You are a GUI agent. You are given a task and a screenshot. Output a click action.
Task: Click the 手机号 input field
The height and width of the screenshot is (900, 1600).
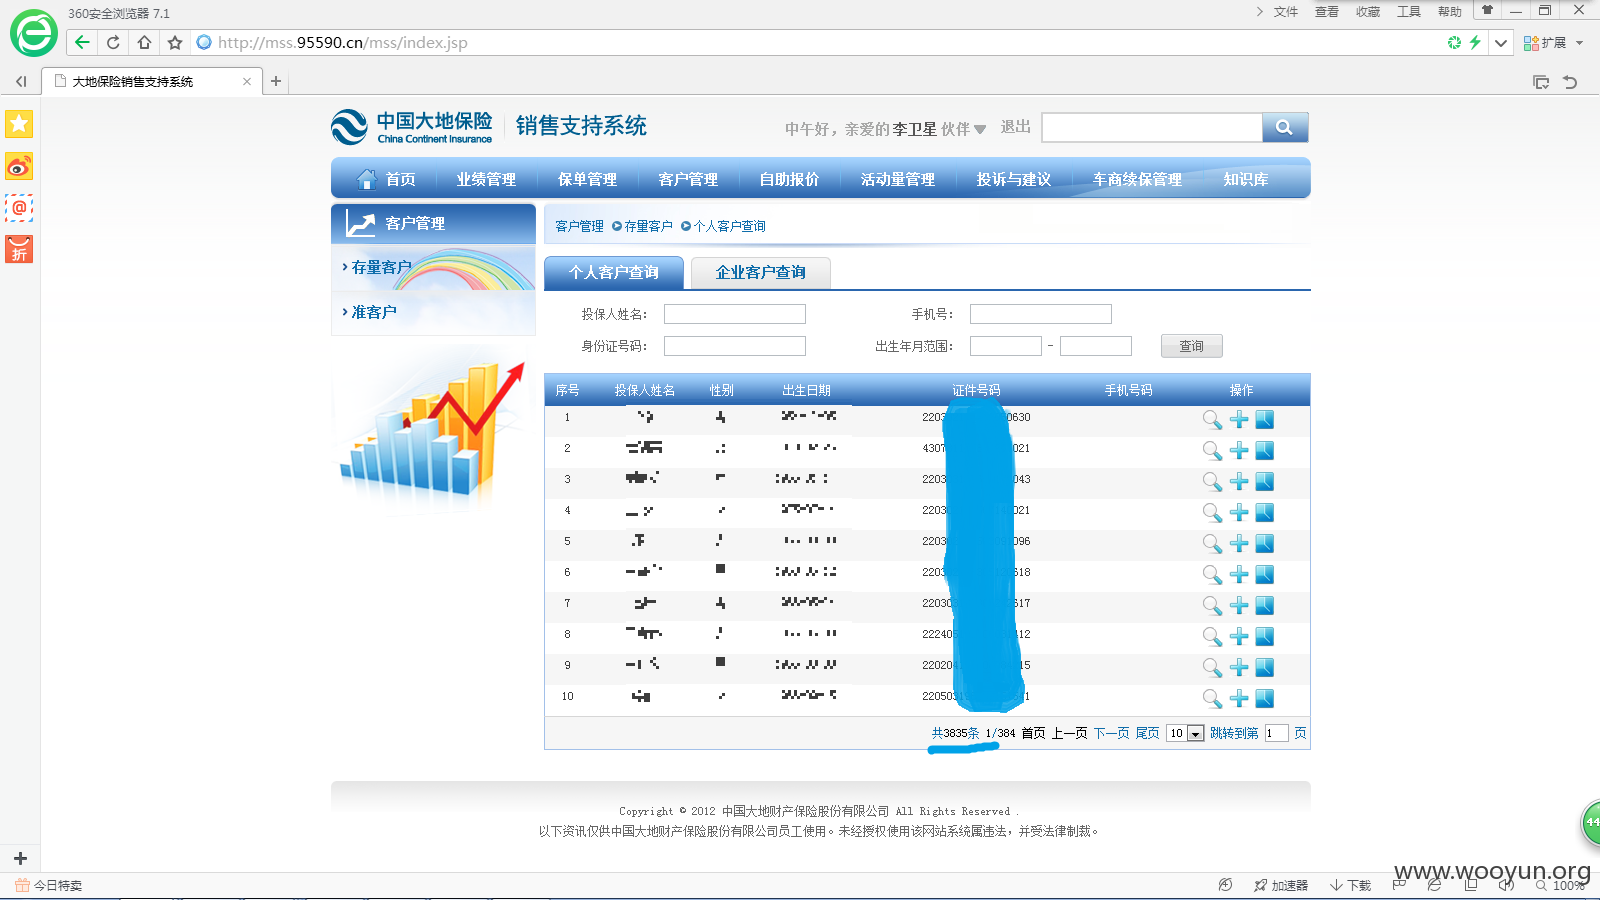tap(1041, 314)
